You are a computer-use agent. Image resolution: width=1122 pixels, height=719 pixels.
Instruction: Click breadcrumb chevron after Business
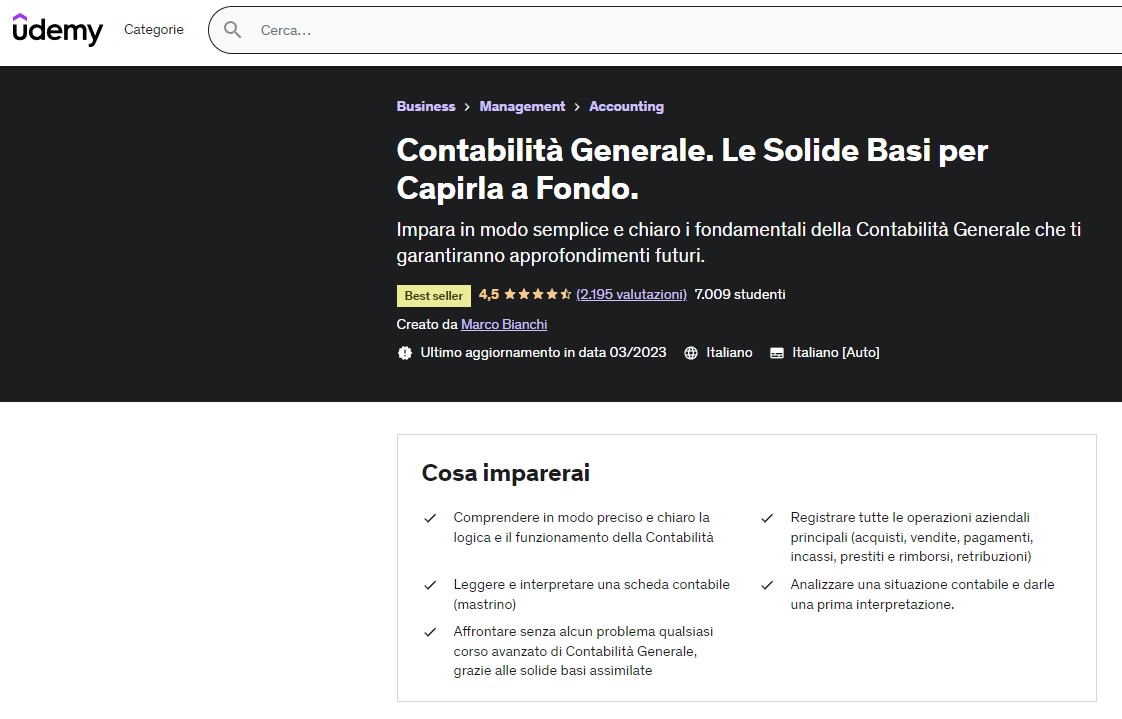(x=467, y=107)
